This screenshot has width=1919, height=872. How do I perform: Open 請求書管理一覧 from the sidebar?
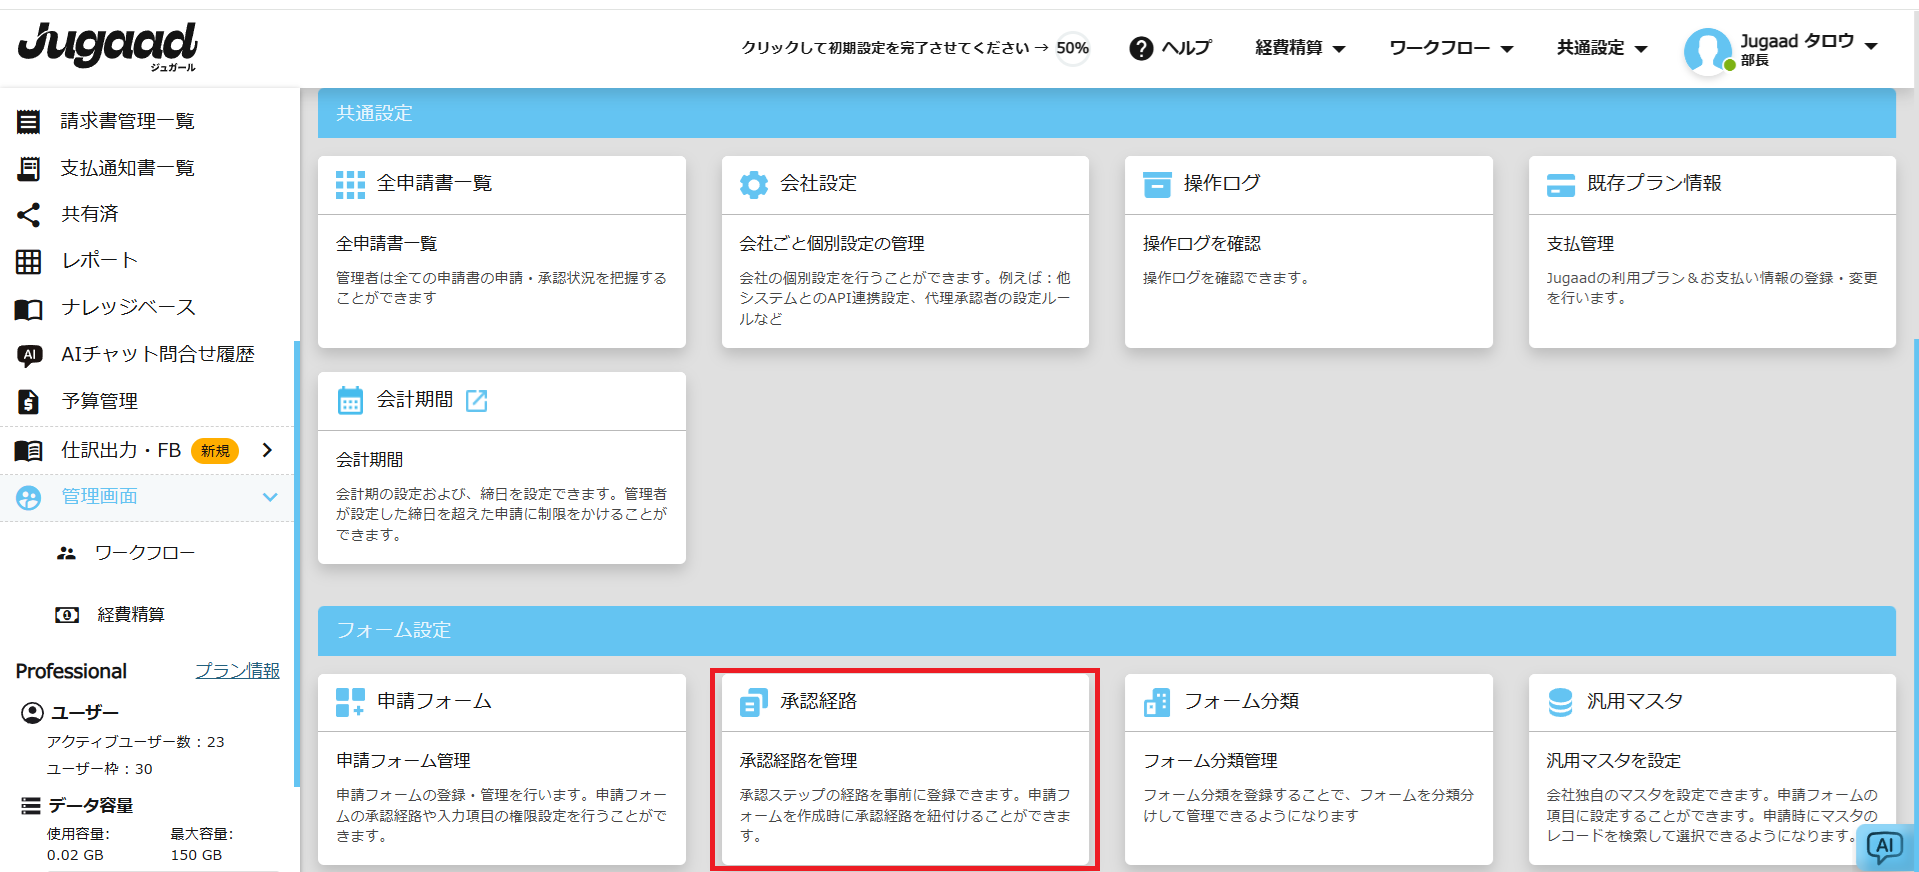(x=127, y=121)
